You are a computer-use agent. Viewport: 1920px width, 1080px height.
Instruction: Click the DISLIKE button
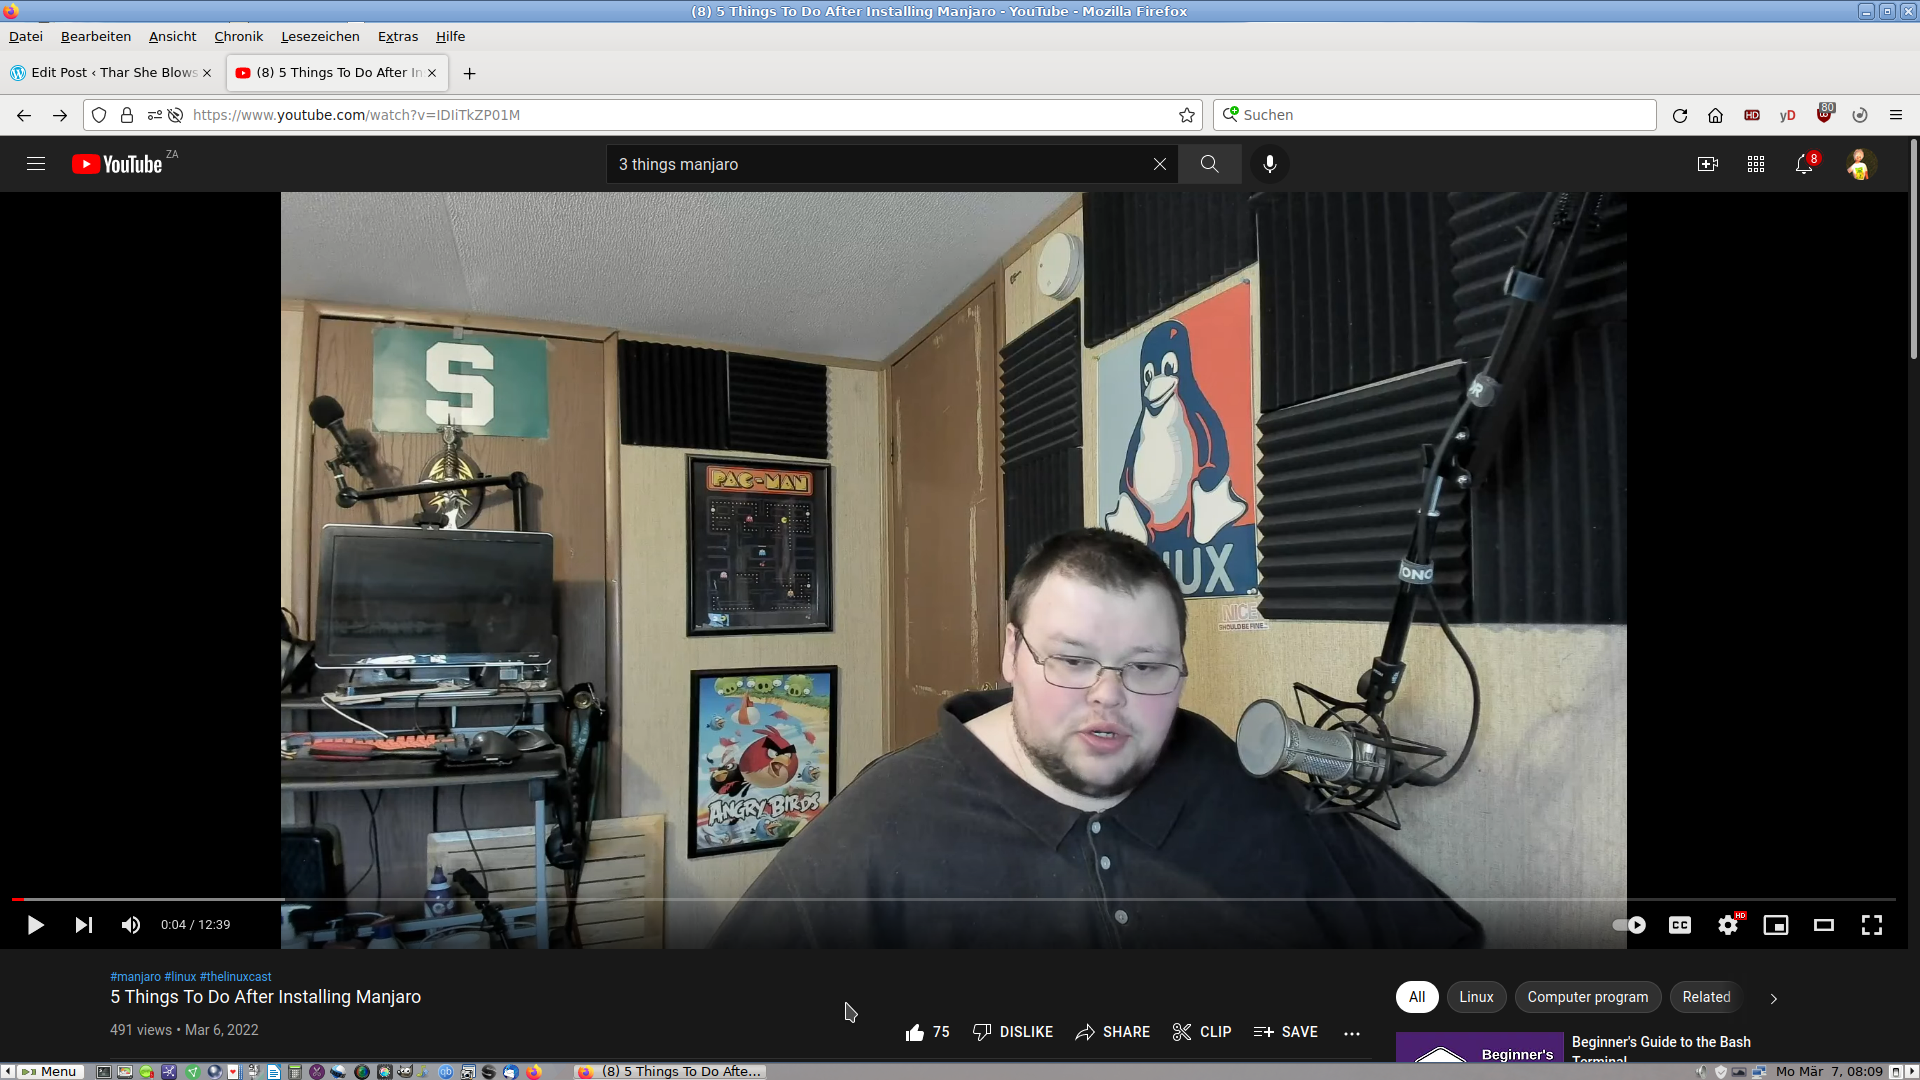[1013, 1032]
